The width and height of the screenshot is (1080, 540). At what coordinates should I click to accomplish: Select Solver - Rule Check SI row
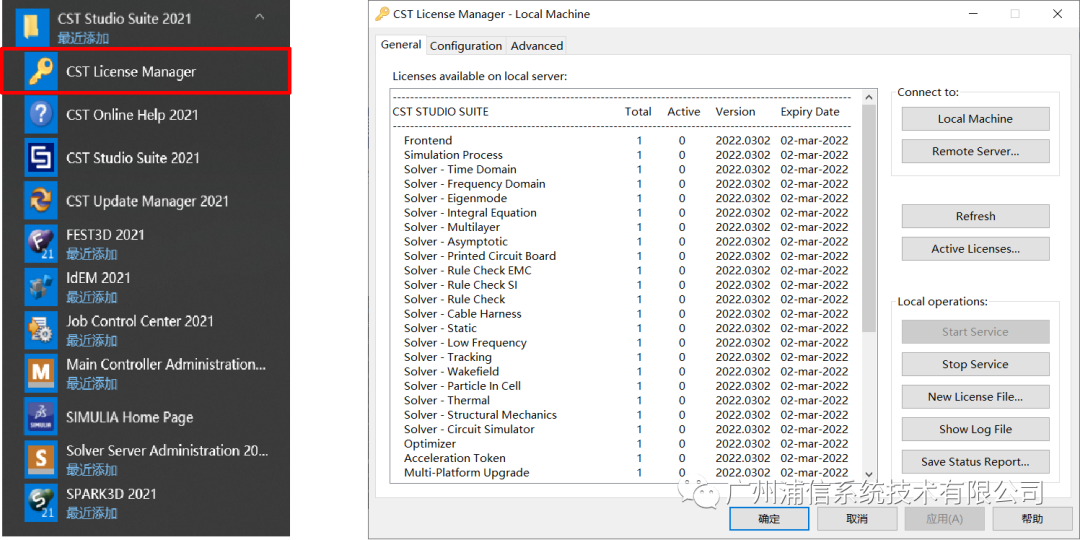click(625, 285)
